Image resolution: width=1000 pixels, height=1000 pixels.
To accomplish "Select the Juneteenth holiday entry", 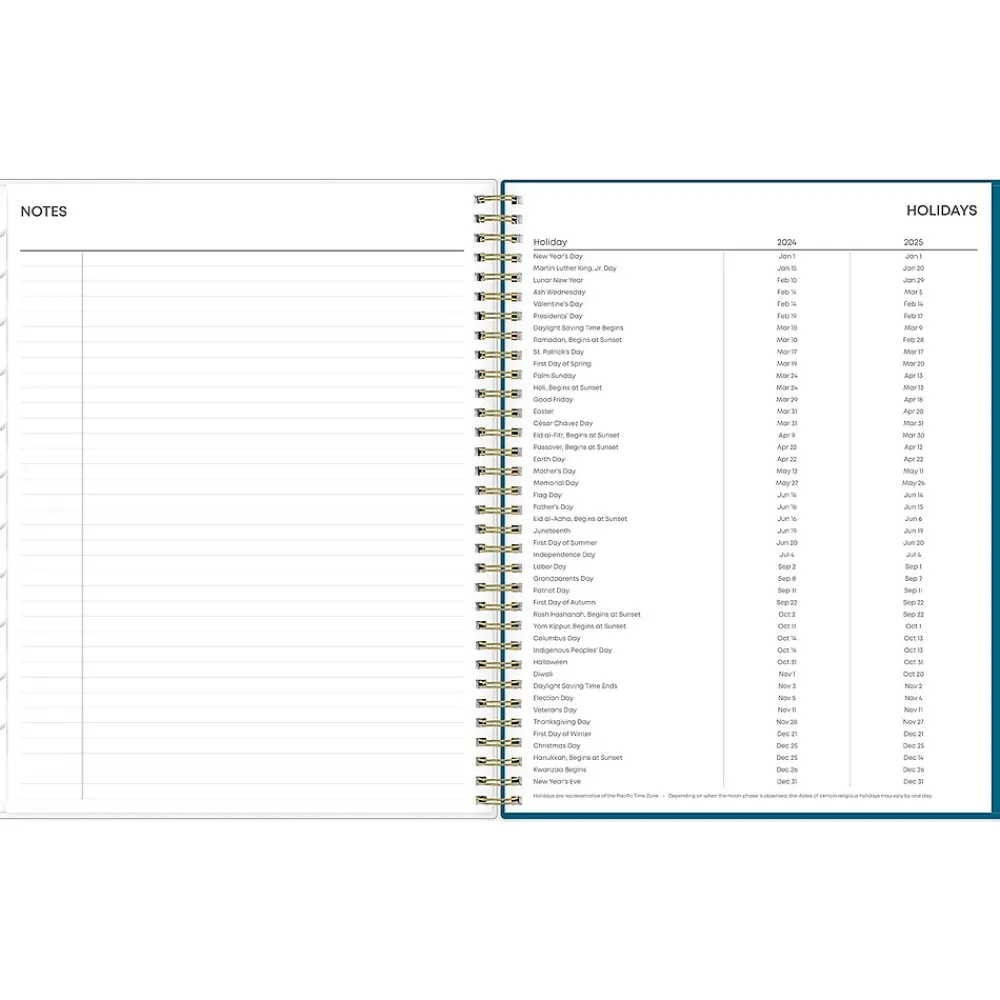I will pos(551,531).
